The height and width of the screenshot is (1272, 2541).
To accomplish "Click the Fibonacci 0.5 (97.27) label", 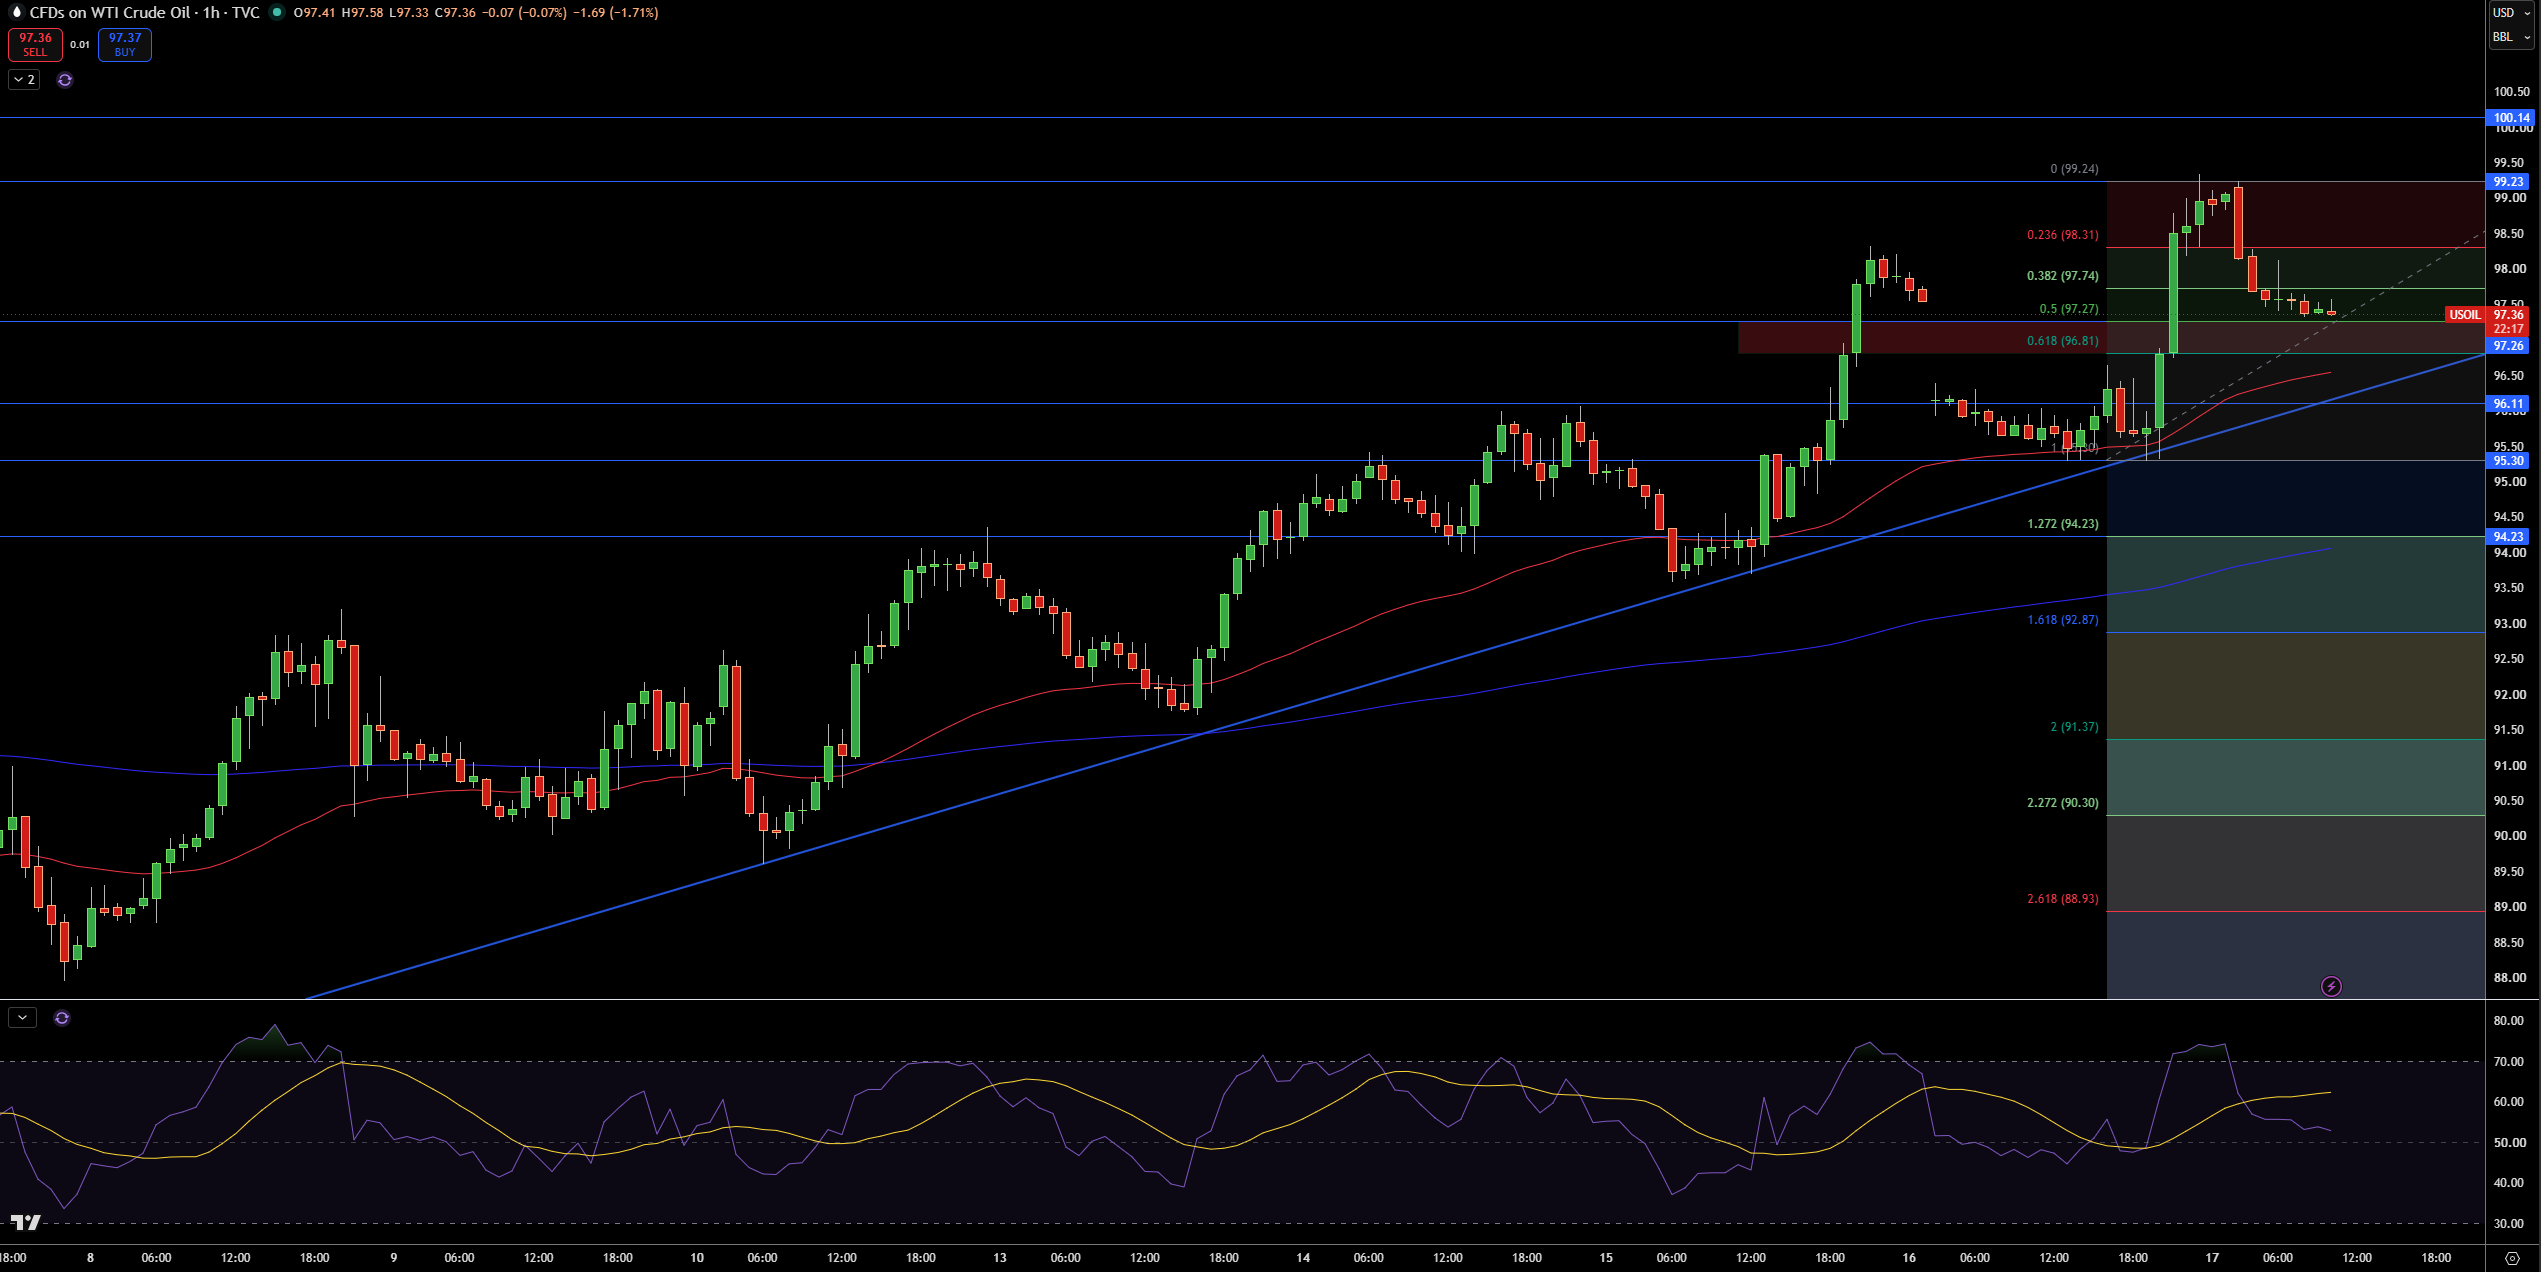I will click(x=2068, y=309).
